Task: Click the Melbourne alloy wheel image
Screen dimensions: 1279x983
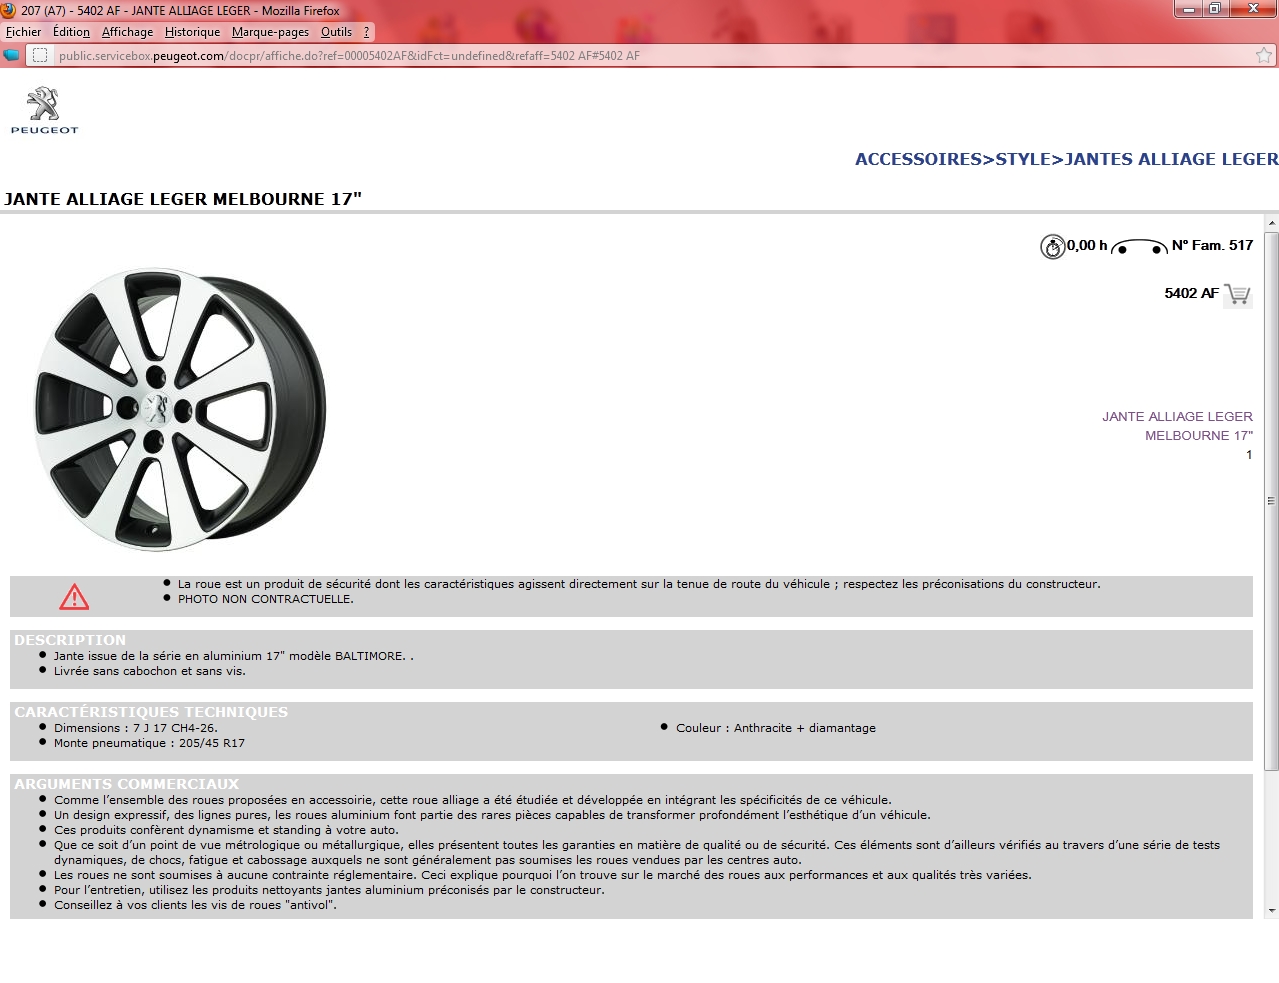Action: pos(180,409)
